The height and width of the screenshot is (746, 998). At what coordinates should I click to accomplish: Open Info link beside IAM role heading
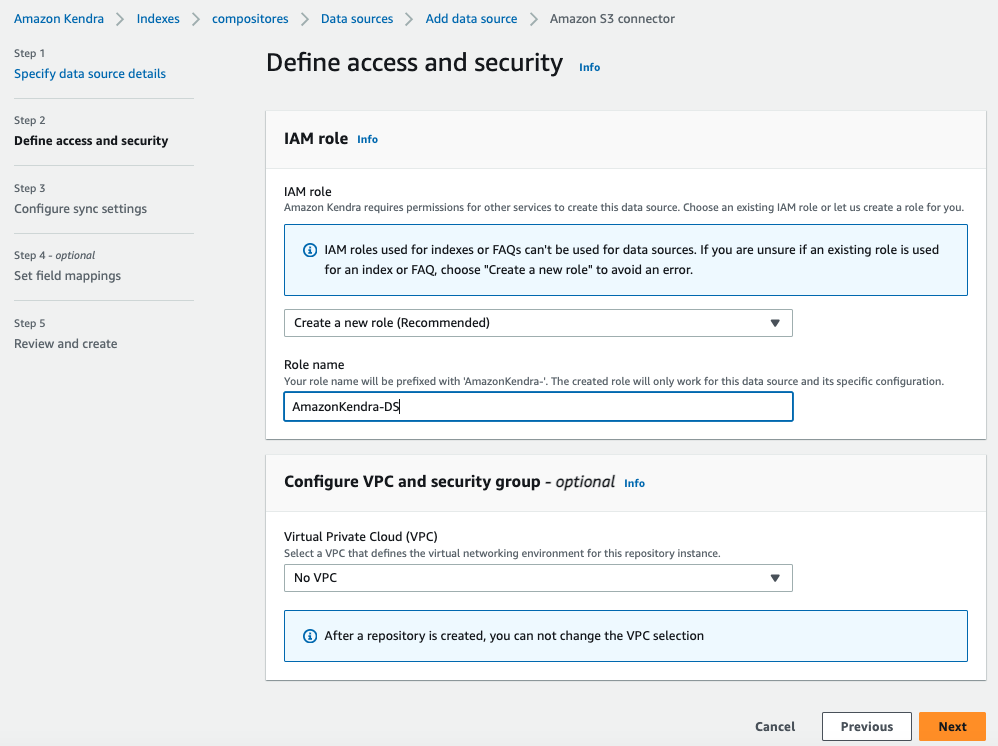pos(367,139)
